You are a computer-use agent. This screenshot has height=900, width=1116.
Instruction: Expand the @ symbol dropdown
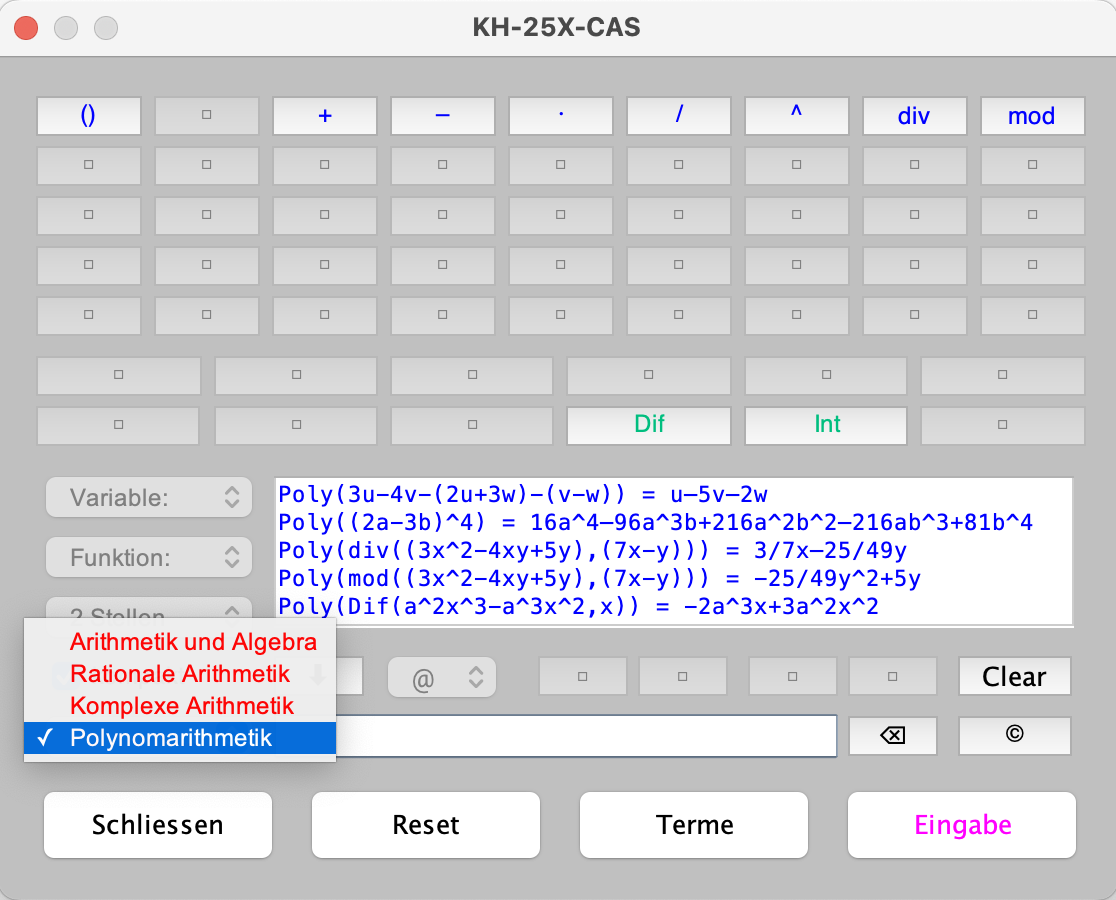442,677
